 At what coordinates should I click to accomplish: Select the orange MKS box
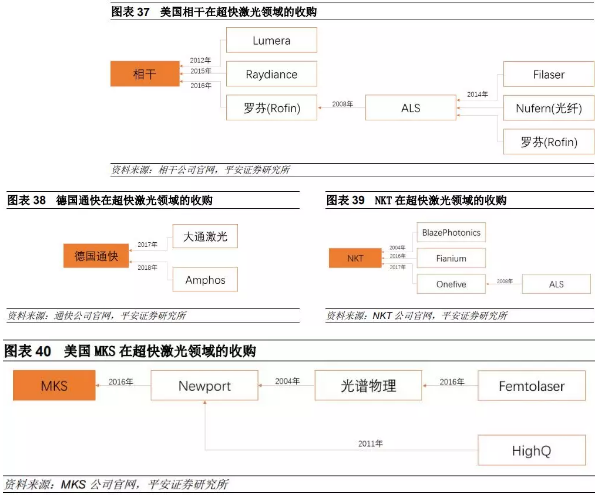54,385
